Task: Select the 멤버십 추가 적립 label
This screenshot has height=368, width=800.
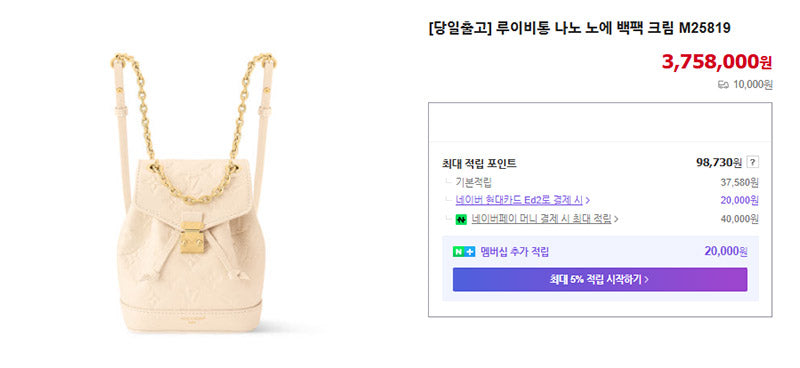Action: [515, 252]
